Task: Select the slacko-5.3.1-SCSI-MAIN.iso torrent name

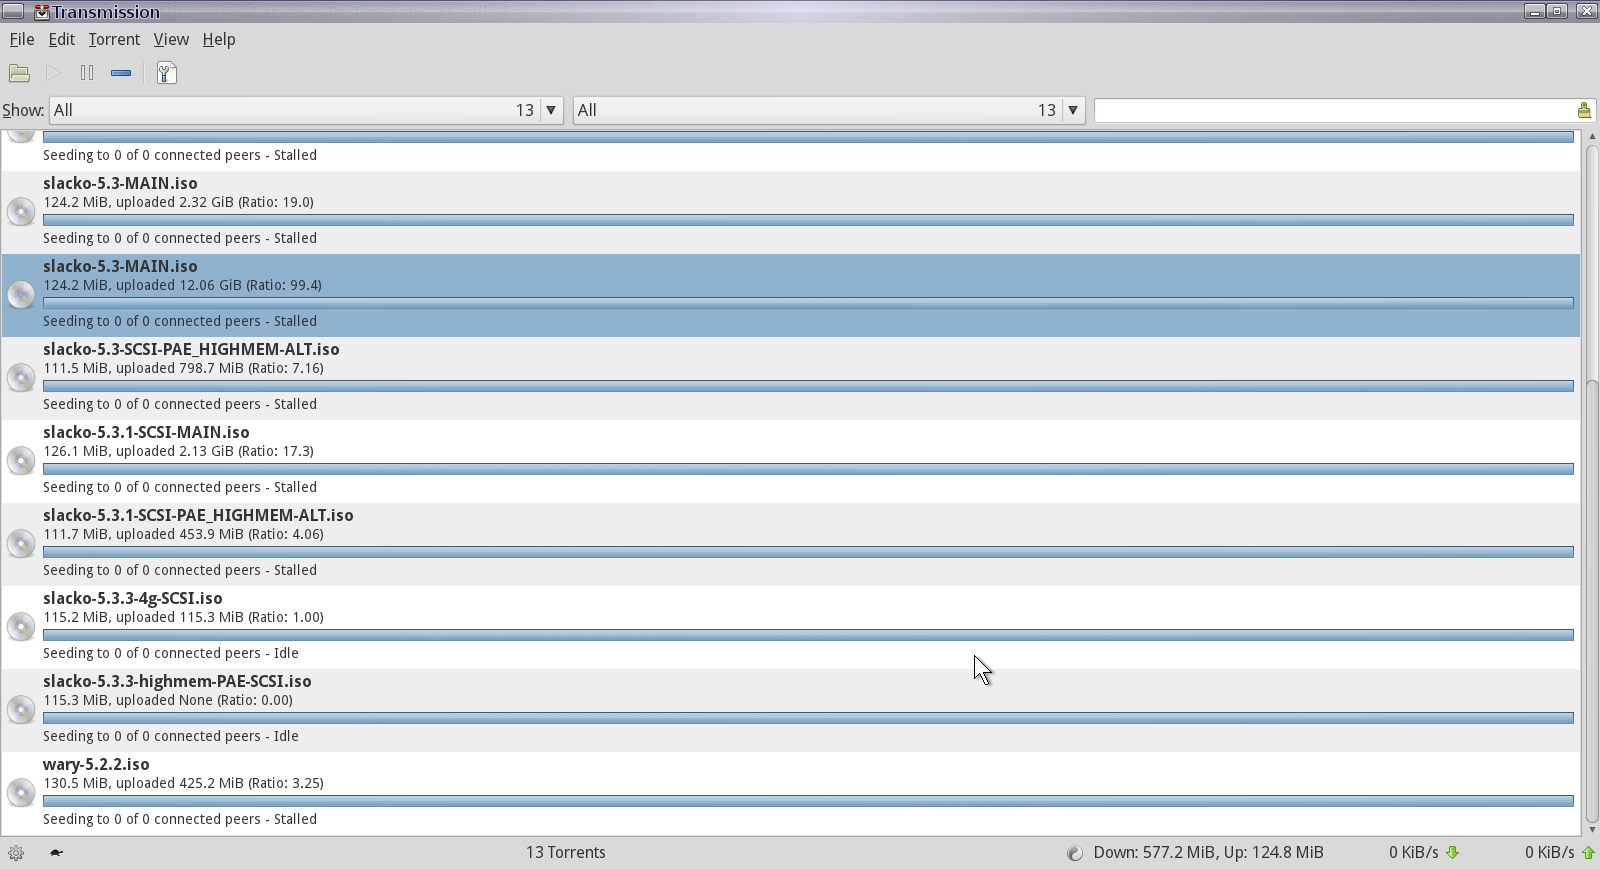Action: (146, 432)
